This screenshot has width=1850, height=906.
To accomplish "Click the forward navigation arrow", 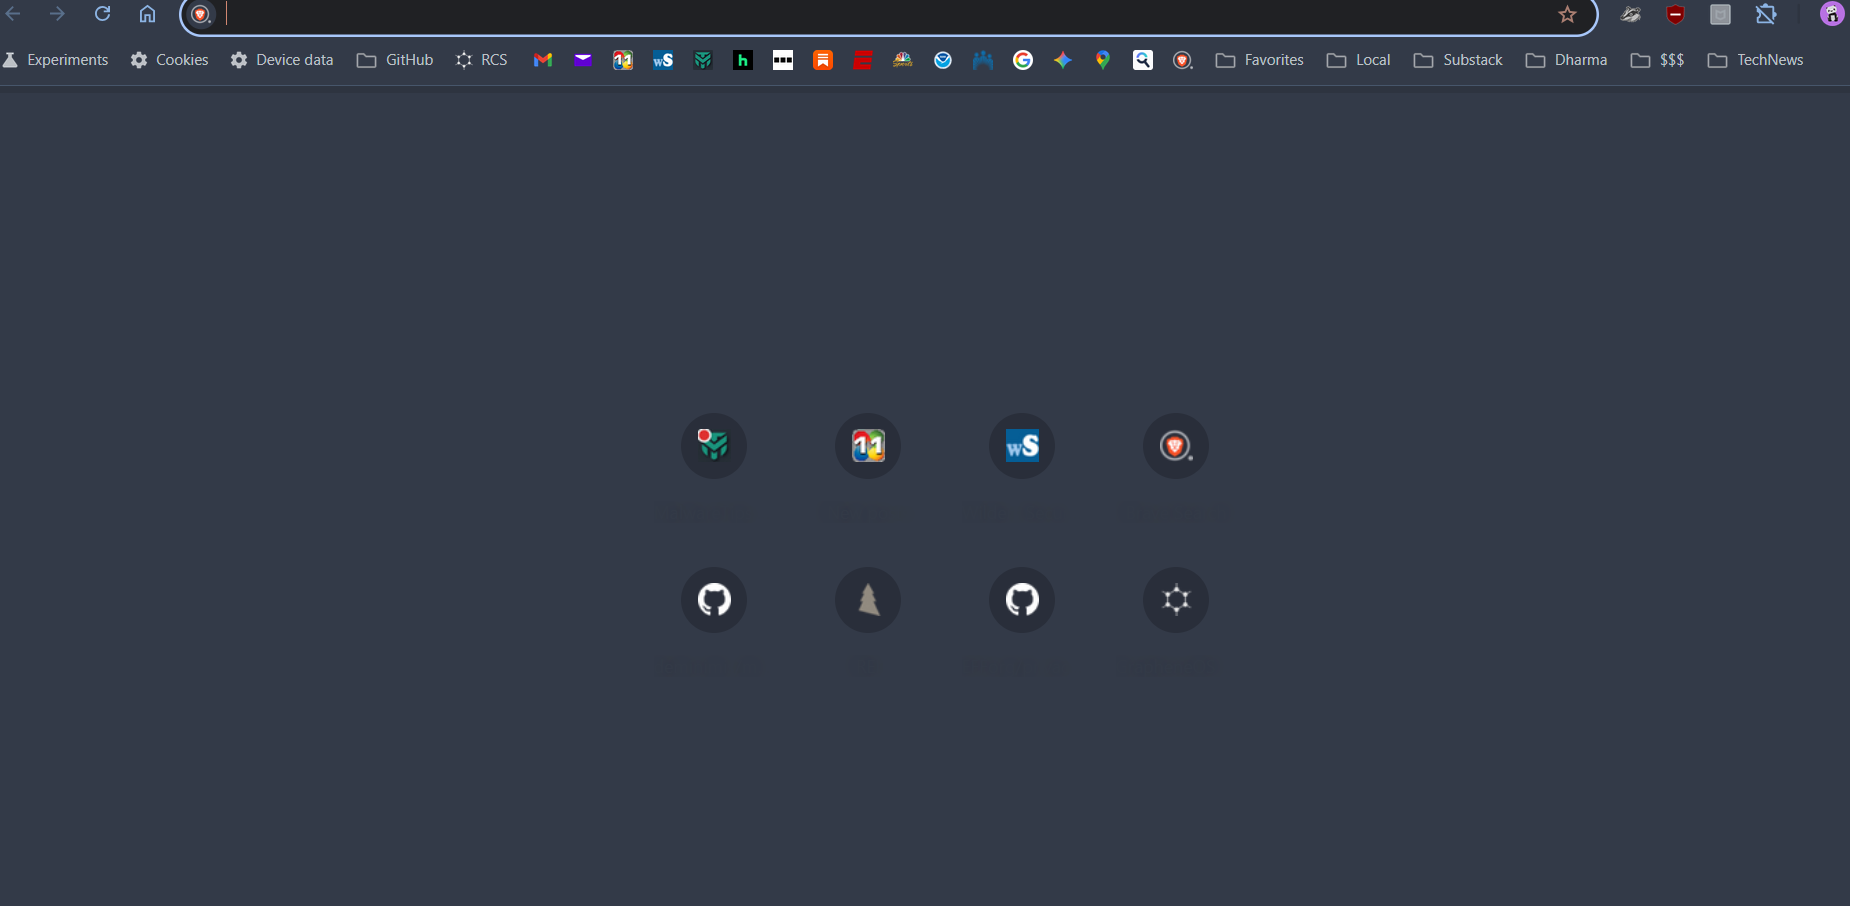I will pyautogui.click(x=57, y=14).
